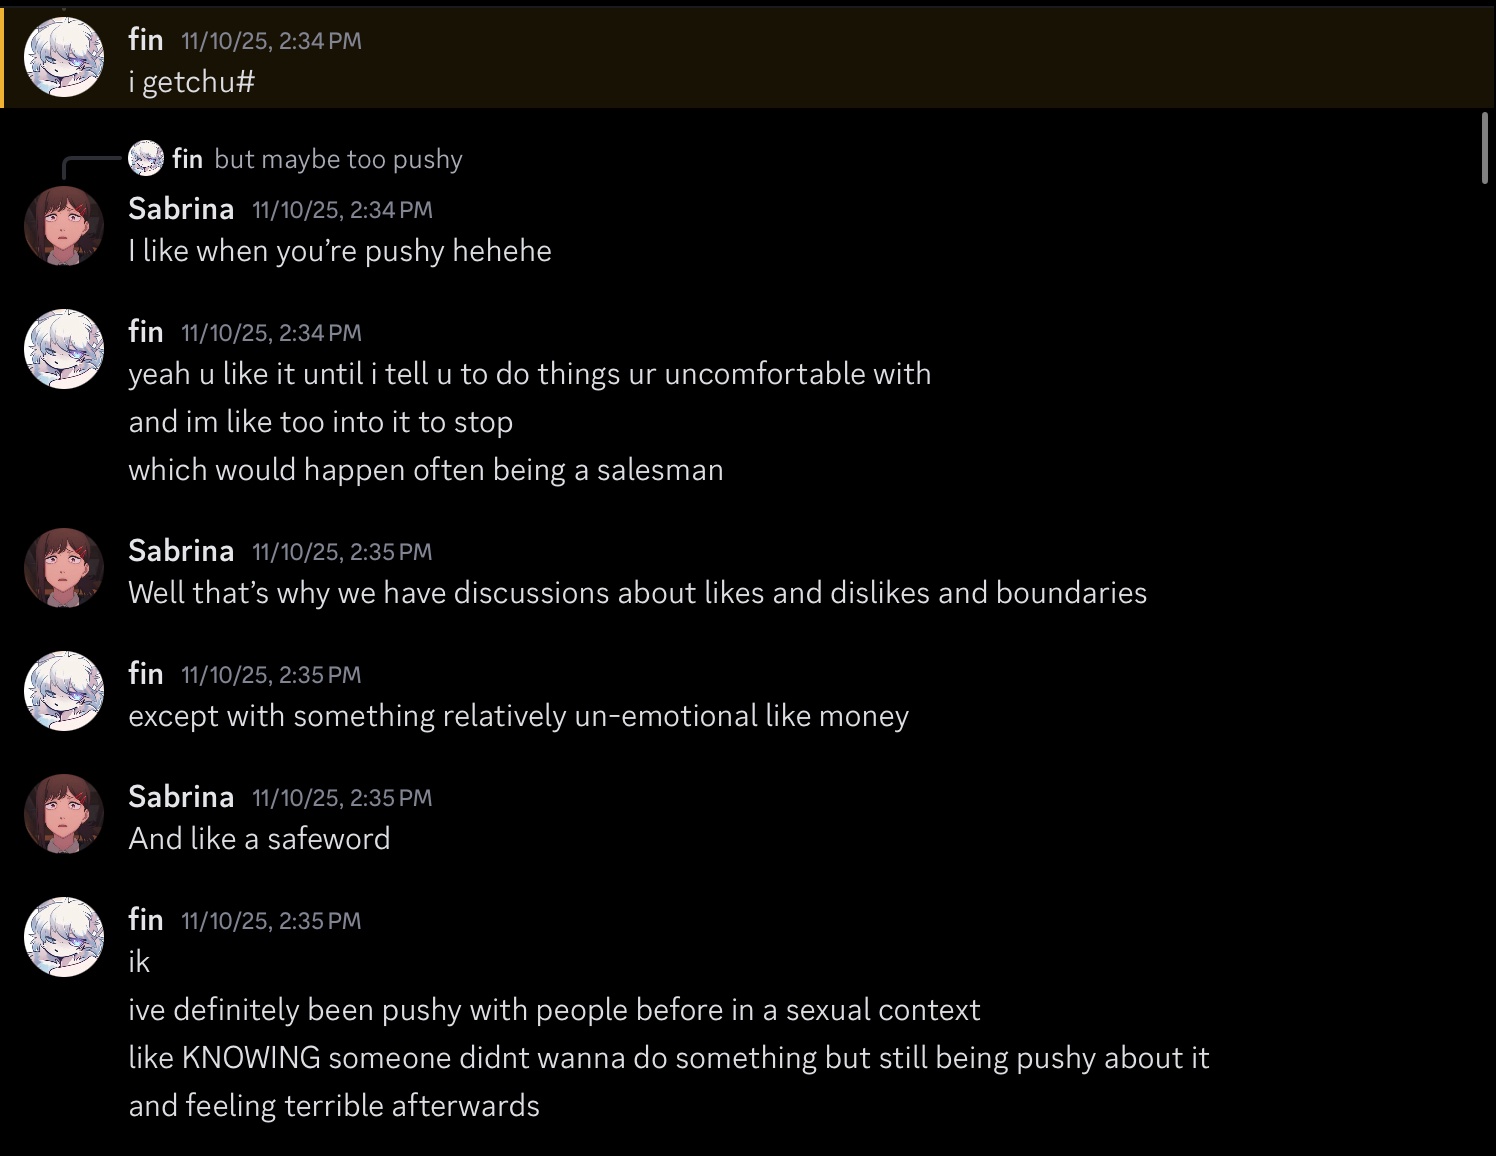Click fin's avatar beside "yeah u like it until"
Image resolution: width=1496 pixels, height=1156 pixels.
[64, 348]
